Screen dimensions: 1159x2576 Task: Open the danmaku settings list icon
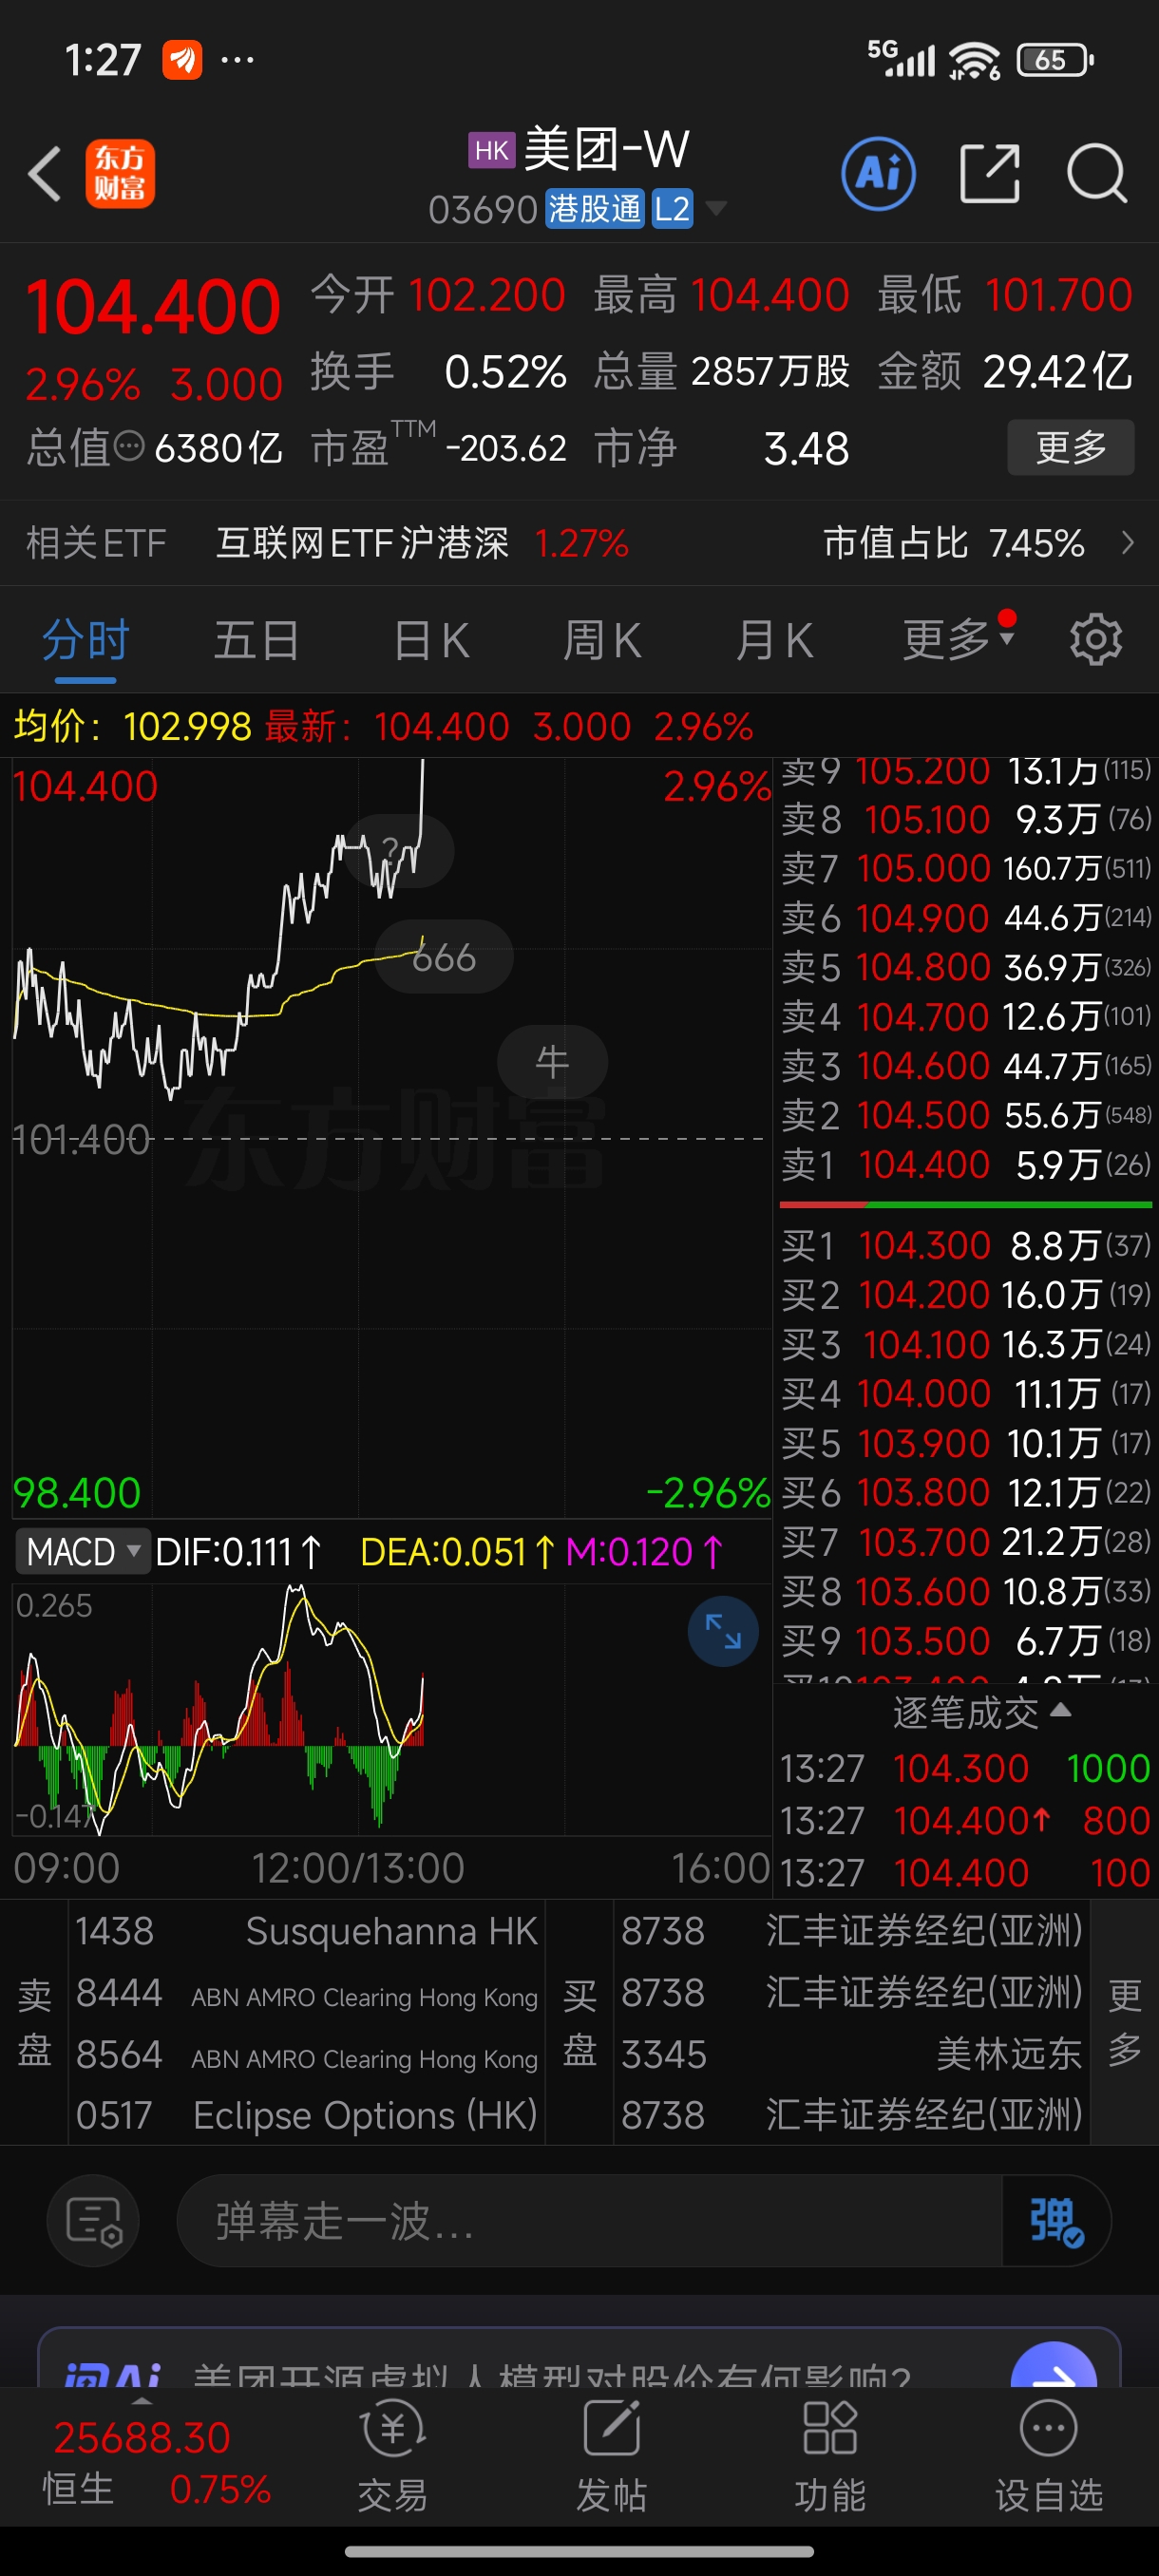coord(93,2220)
